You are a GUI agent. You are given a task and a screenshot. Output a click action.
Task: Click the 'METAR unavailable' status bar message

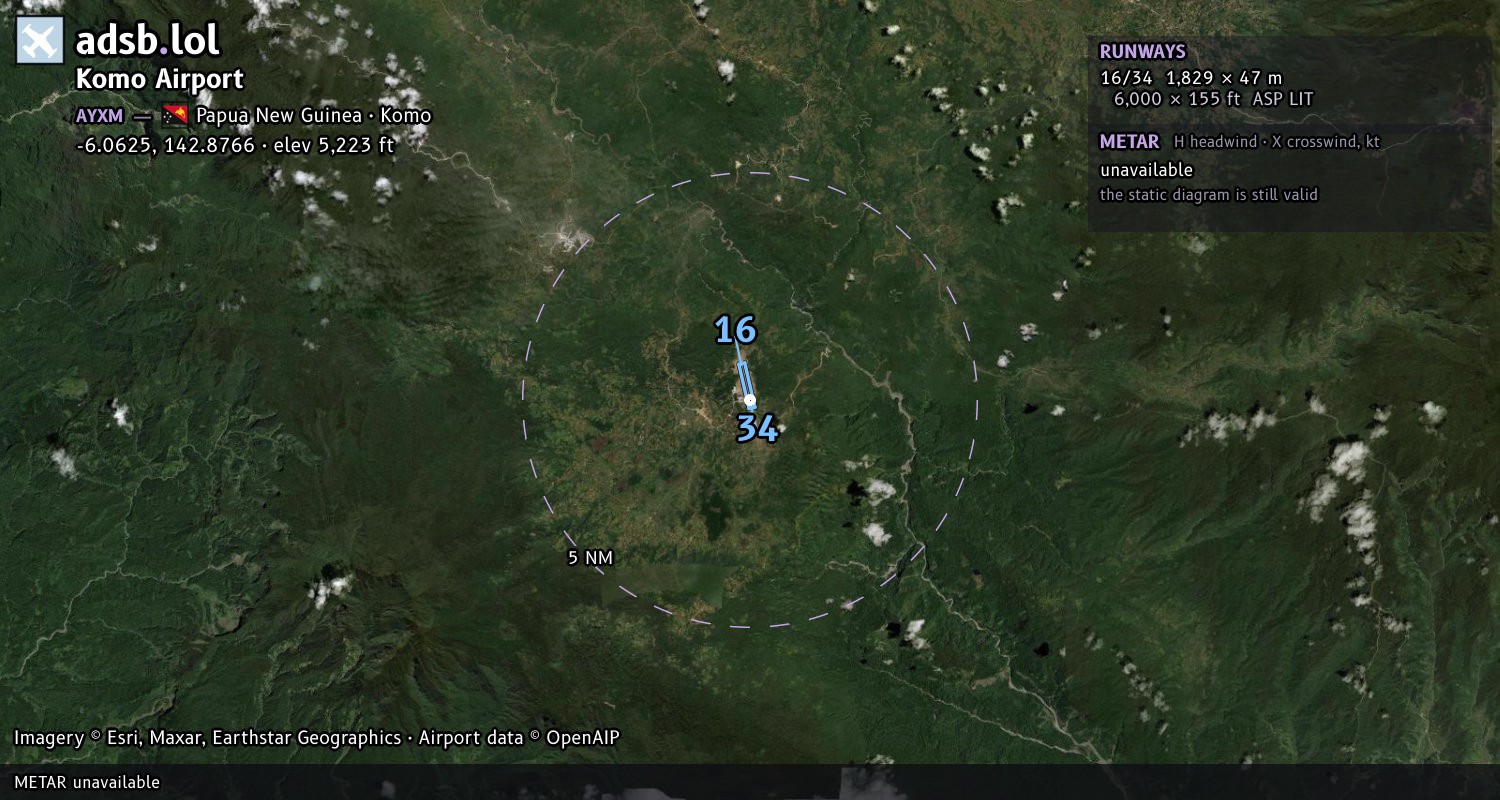click(87, 782)
